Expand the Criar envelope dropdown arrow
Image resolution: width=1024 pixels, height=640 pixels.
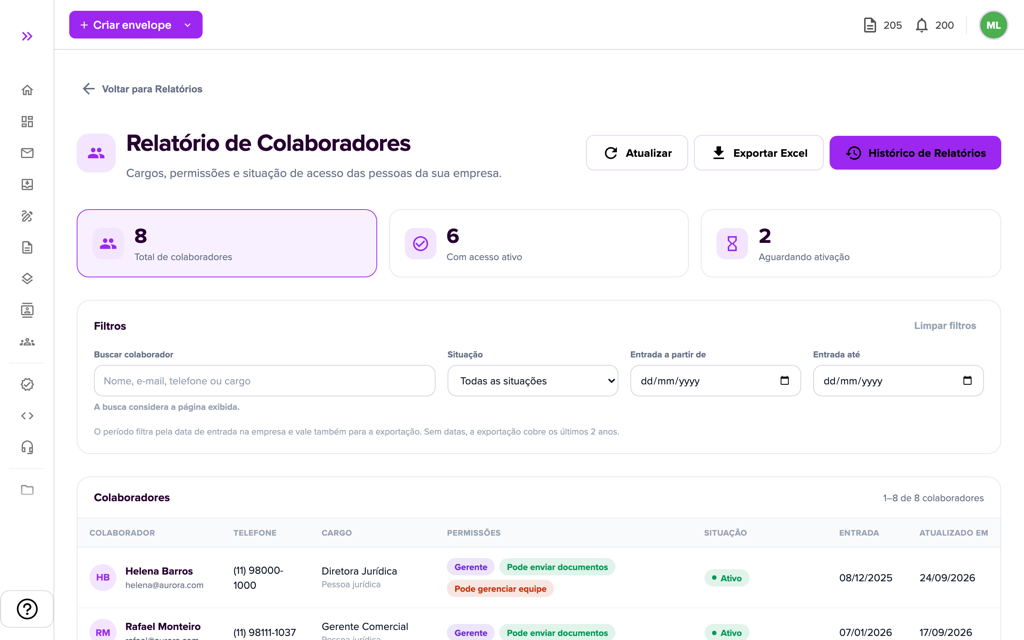tap(187, 25)
